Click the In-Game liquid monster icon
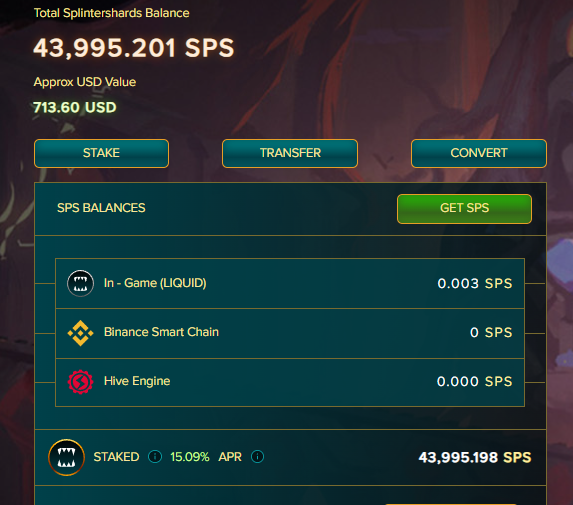This screenshot has width=573, height=505. point(80,283)
